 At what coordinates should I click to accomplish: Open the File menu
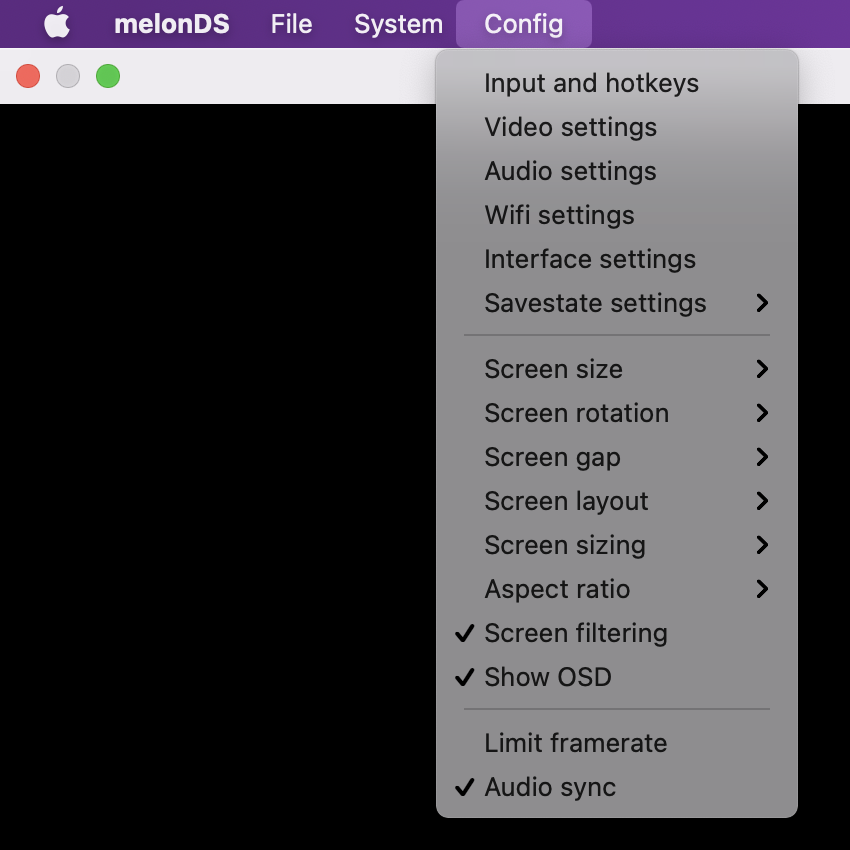[x=290, y=23]
